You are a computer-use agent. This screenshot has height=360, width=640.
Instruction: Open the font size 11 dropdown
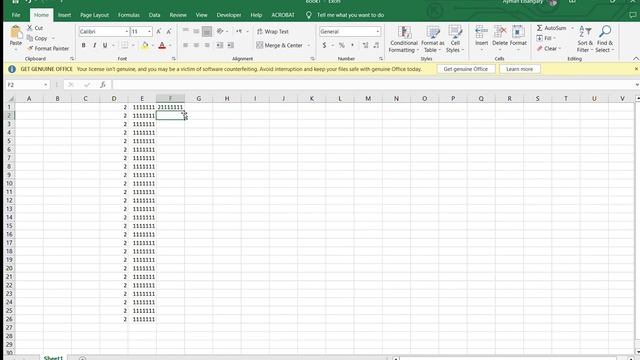tap(149, 31)
